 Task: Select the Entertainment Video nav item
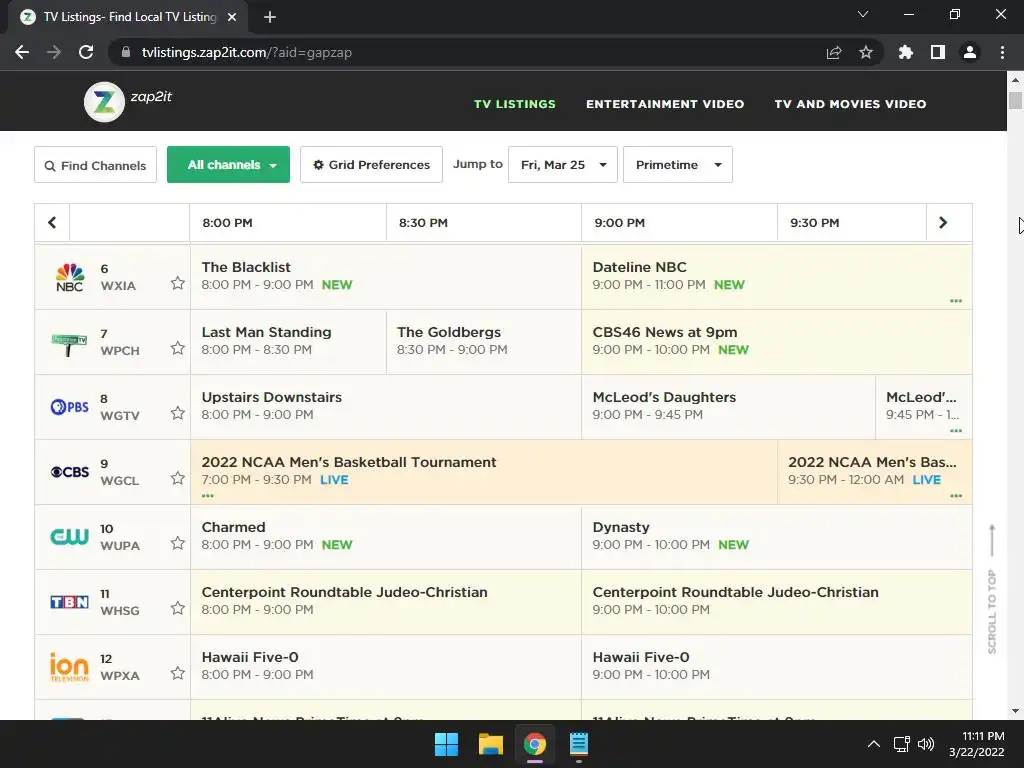[x=665, y=104]
